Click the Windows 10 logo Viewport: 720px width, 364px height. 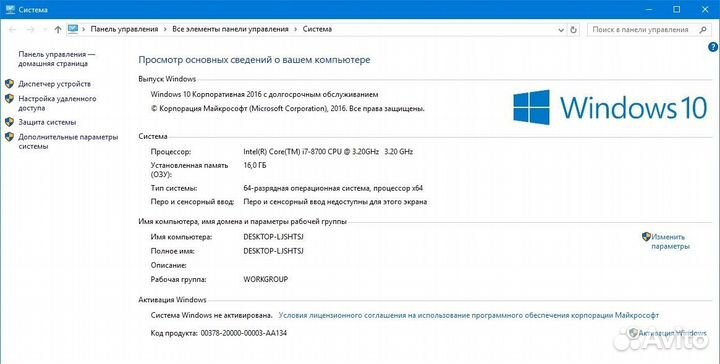[610, 107]
